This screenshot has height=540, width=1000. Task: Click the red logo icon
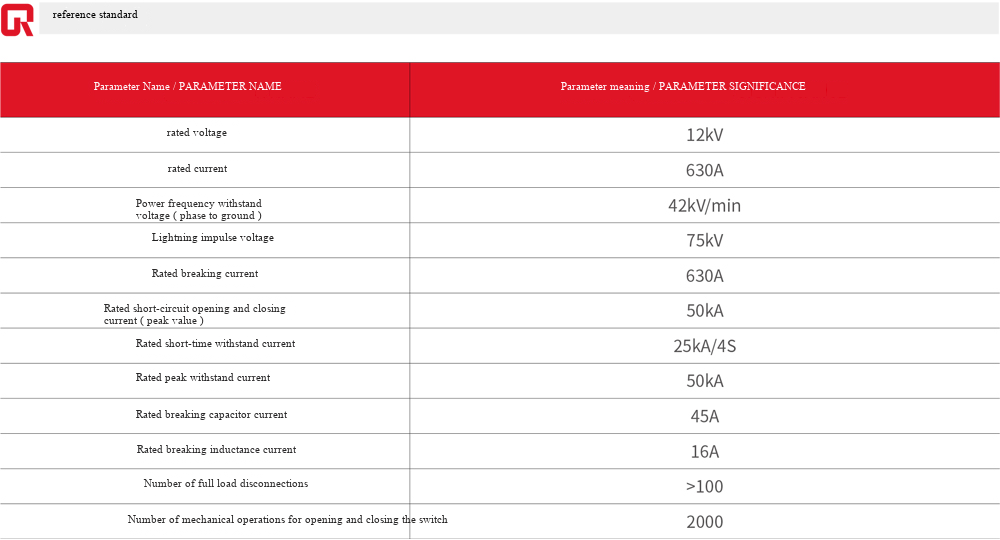tap(17, 19)
